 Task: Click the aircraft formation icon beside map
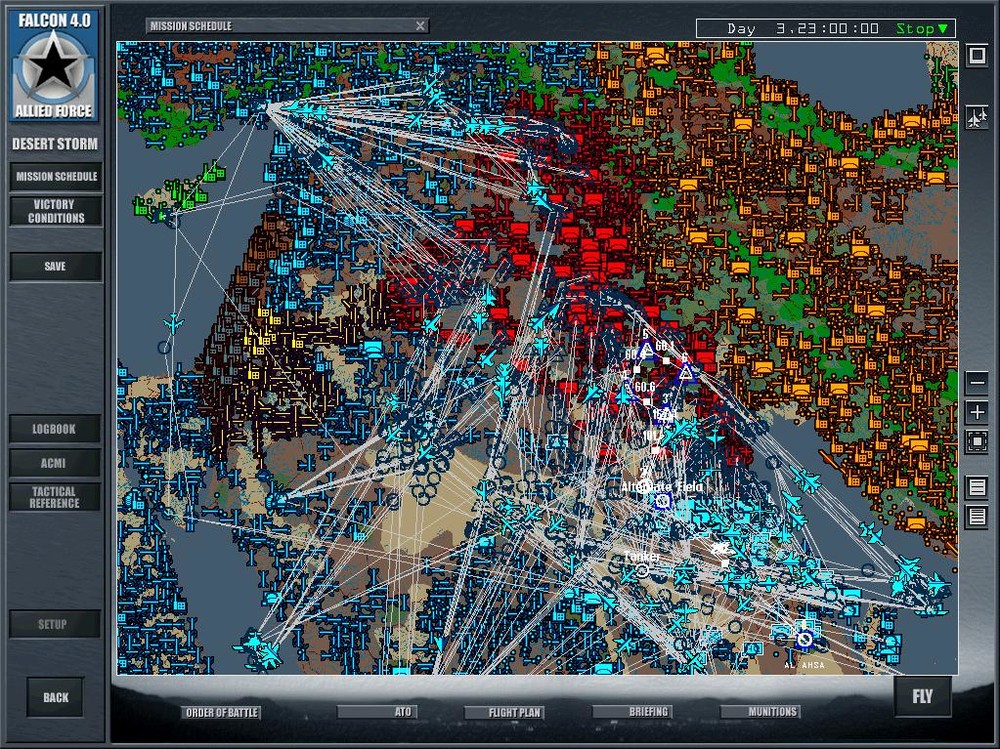coord(977,118)
